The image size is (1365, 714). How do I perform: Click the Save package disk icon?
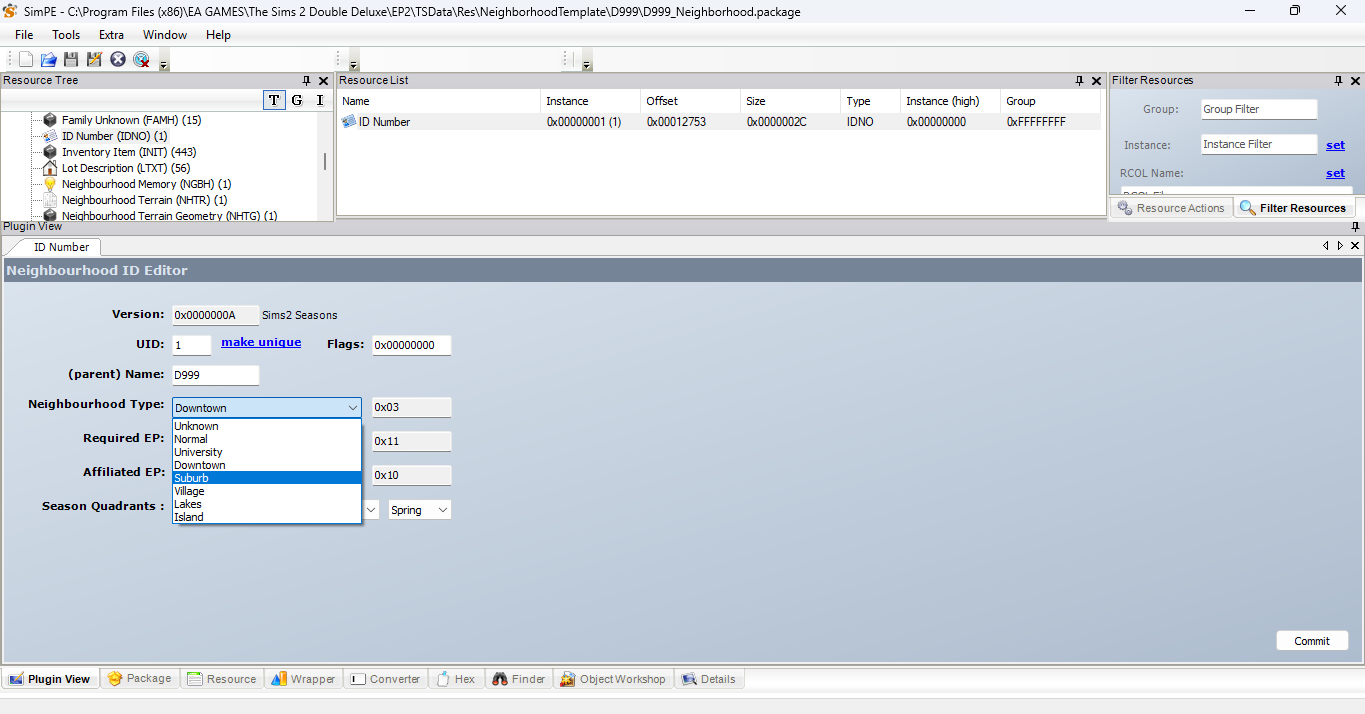click(71, 60)
